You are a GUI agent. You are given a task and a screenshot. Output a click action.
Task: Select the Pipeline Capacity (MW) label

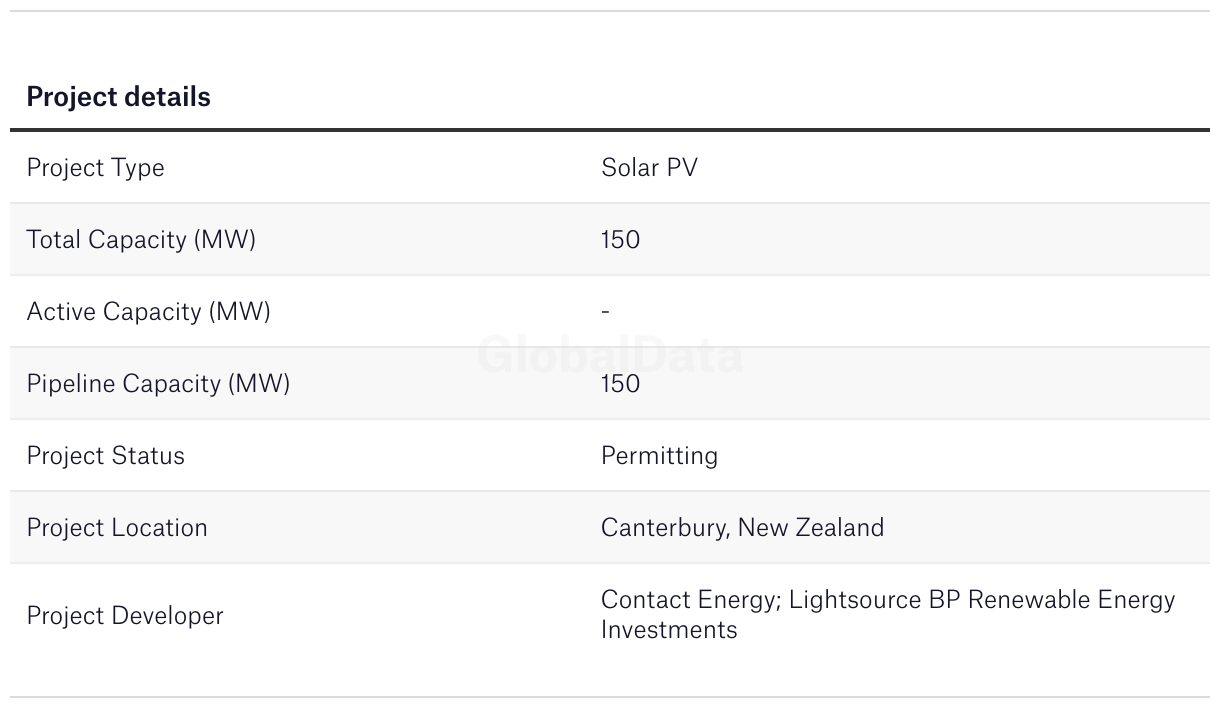[x=158, y=384]
